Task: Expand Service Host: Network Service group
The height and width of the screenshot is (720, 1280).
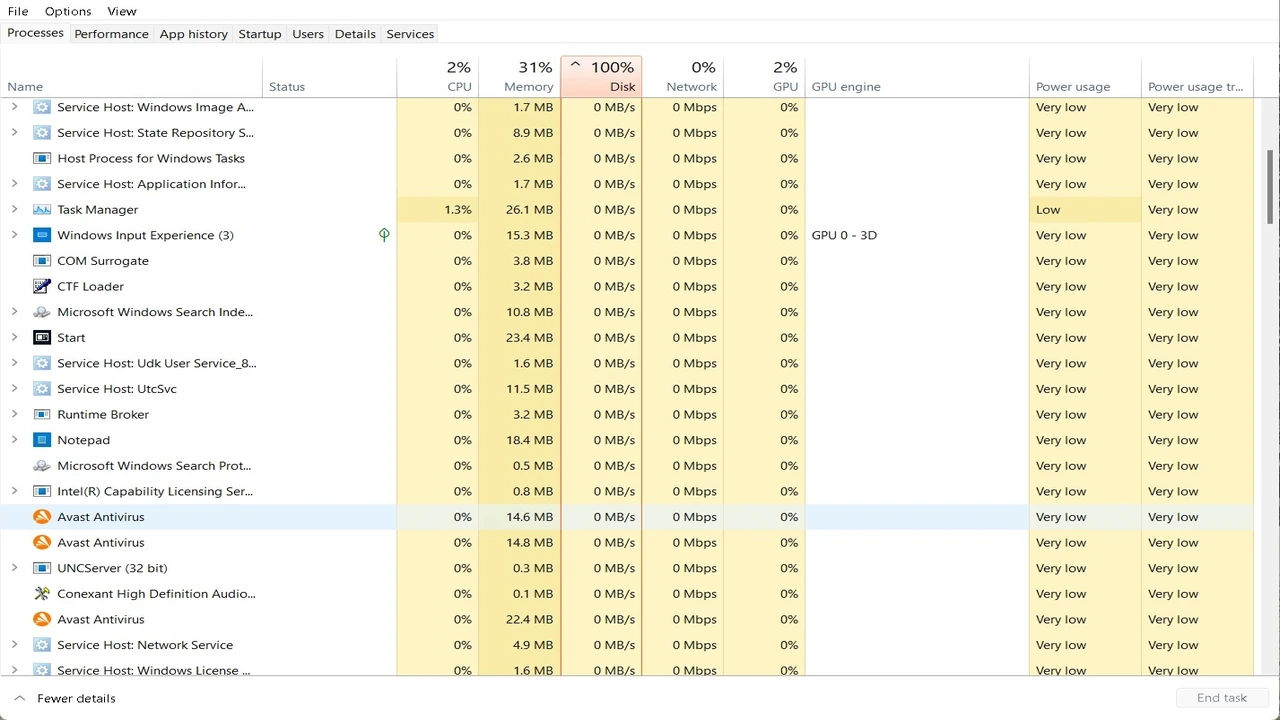Action: [14, 645]
